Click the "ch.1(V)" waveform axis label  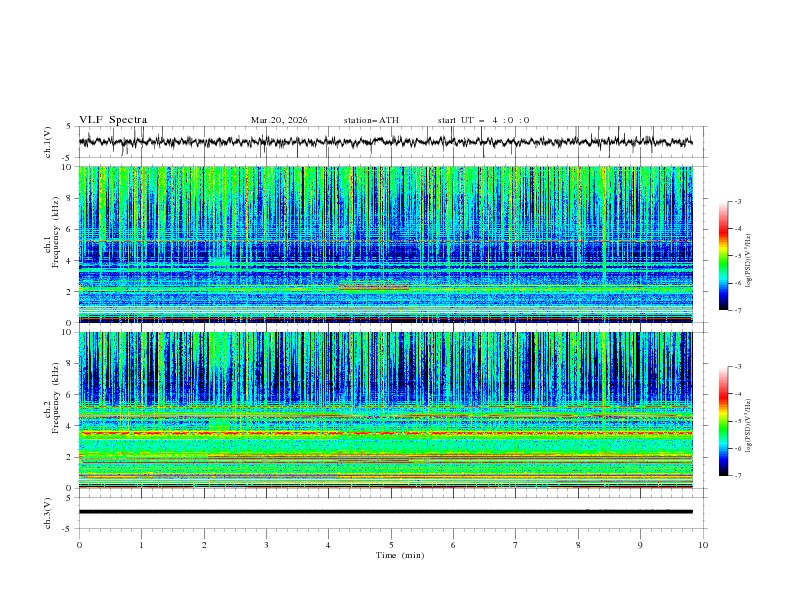click(x=48, y=142)
